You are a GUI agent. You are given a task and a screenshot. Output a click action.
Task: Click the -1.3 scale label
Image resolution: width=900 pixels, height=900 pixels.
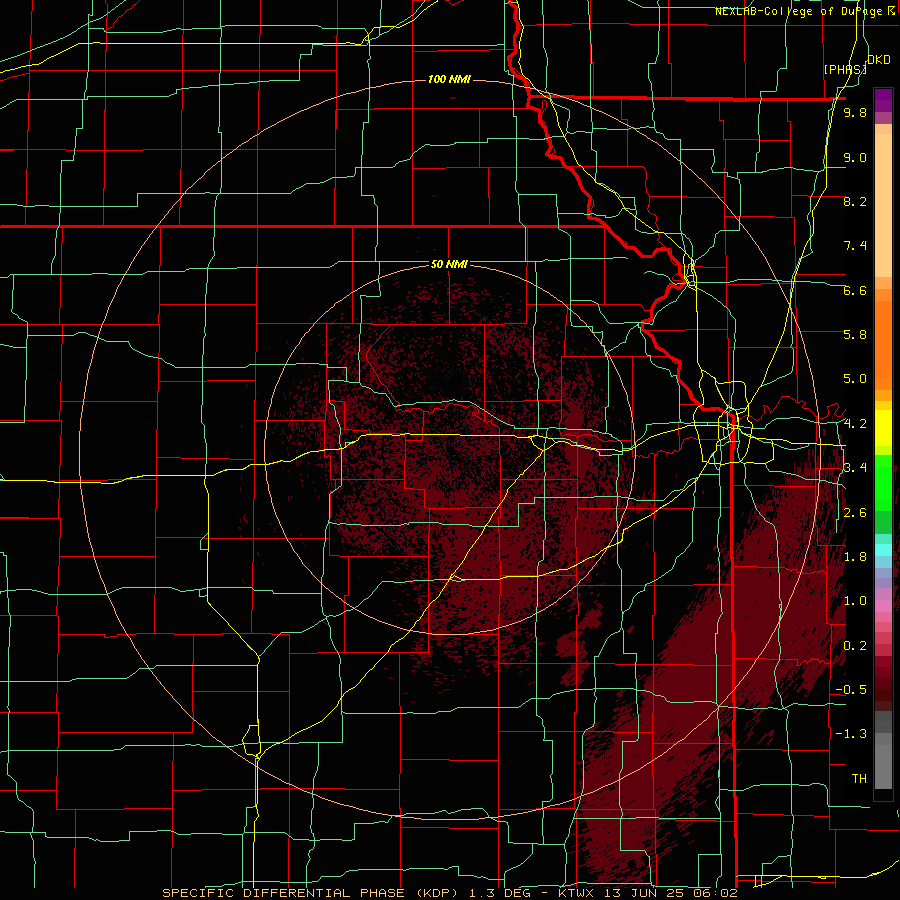pyautogui.click(x=851, y=734)
